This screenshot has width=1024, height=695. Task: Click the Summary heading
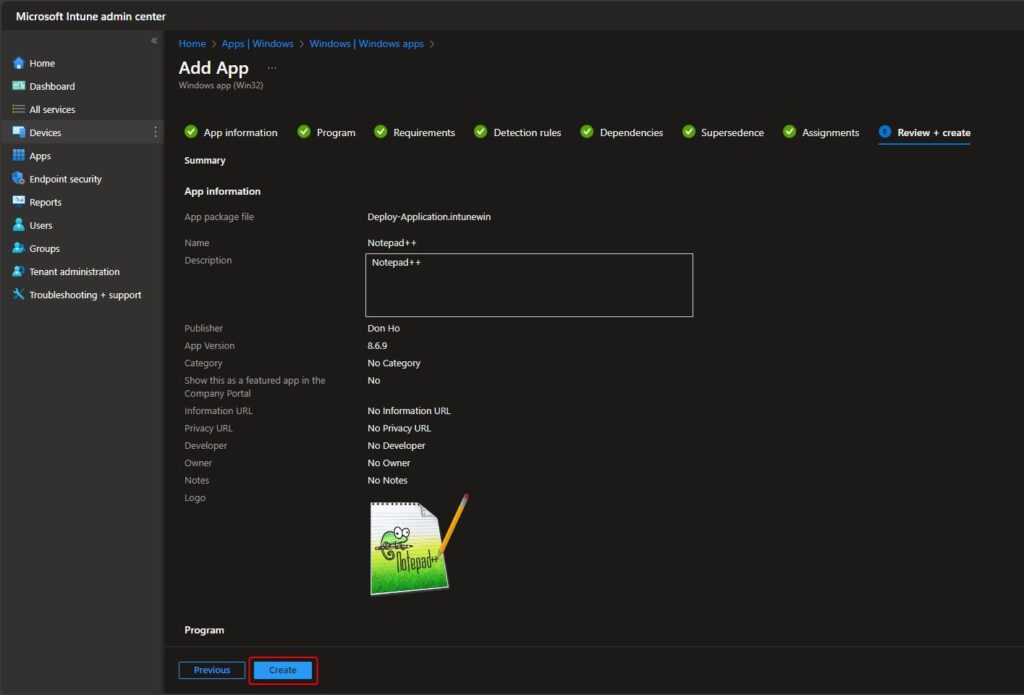[204, 160]
